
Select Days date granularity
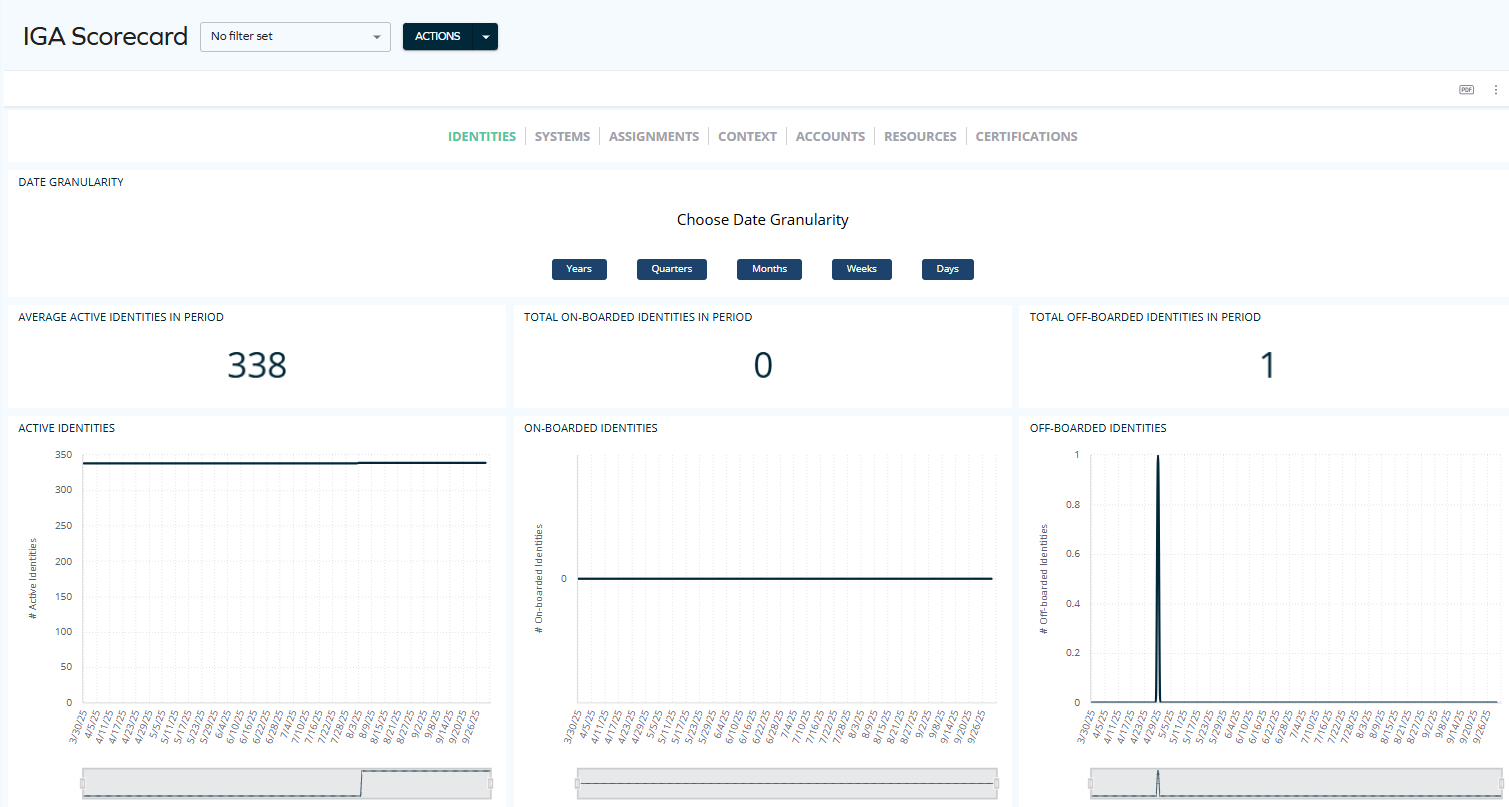click(x=947, y=268)
